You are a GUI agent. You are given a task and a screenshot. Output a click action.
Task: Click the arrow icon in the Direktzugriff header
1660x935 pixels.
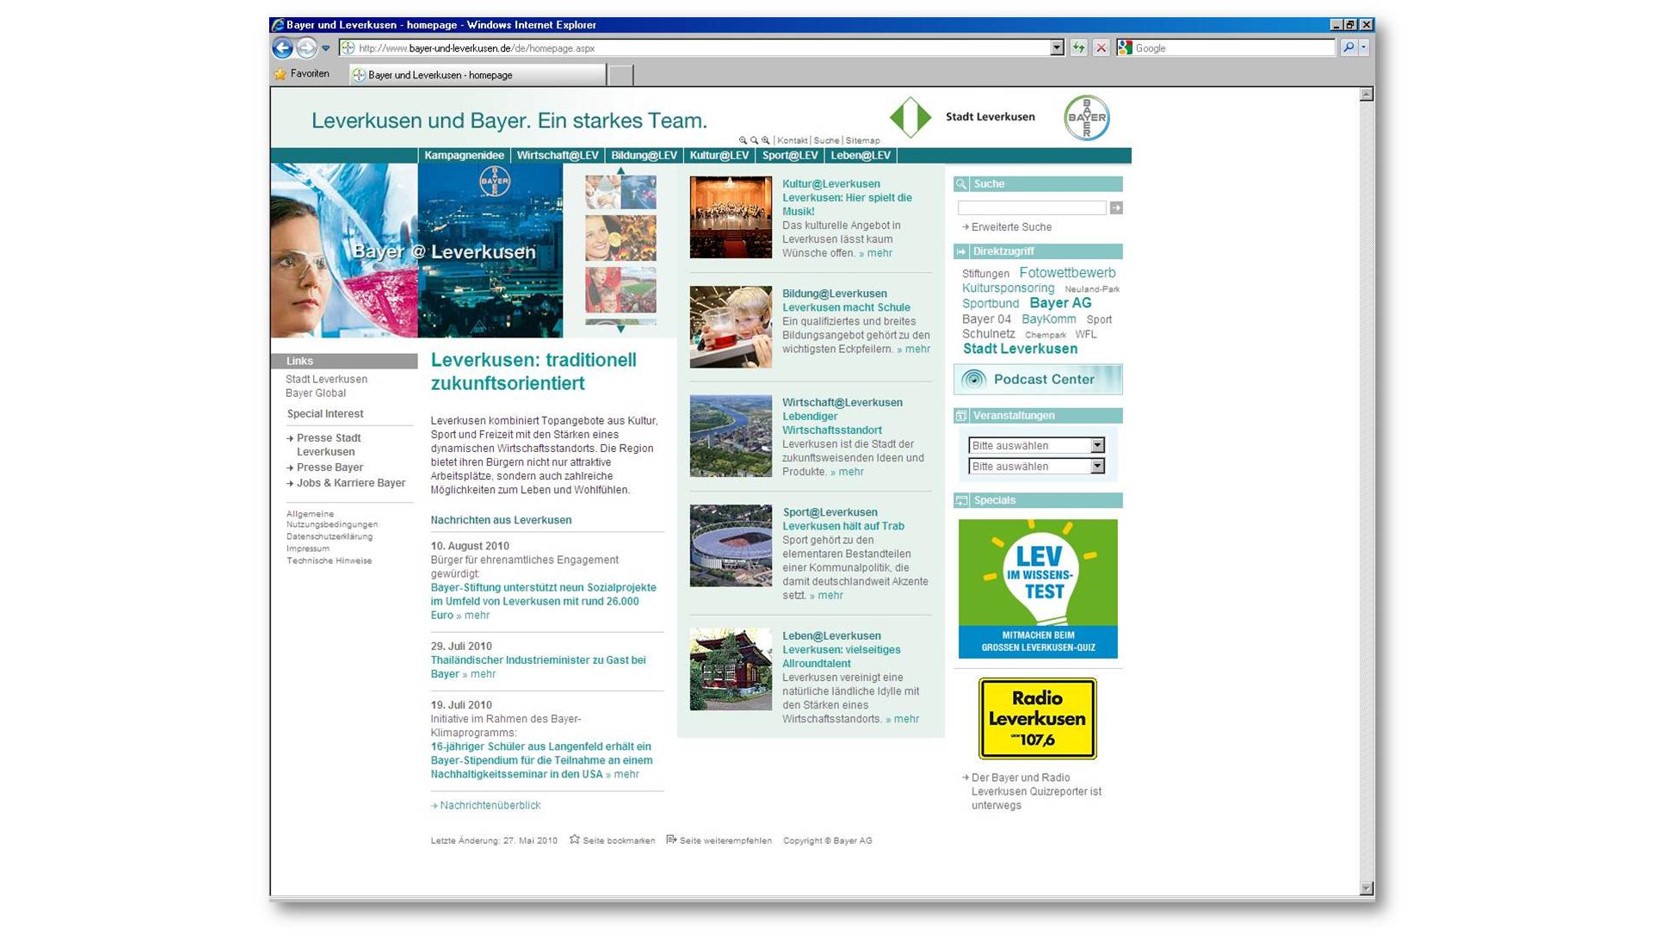(961, 252)
